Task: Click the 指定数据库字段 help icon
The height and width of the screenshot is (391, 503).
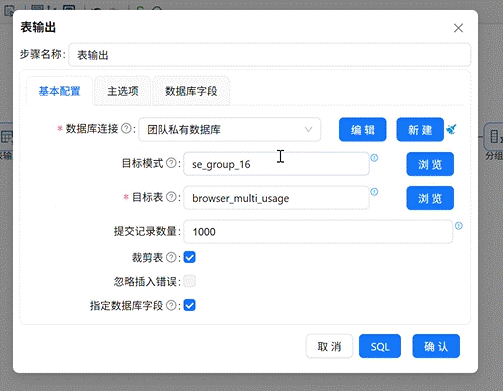Action: tap(171, 305)
